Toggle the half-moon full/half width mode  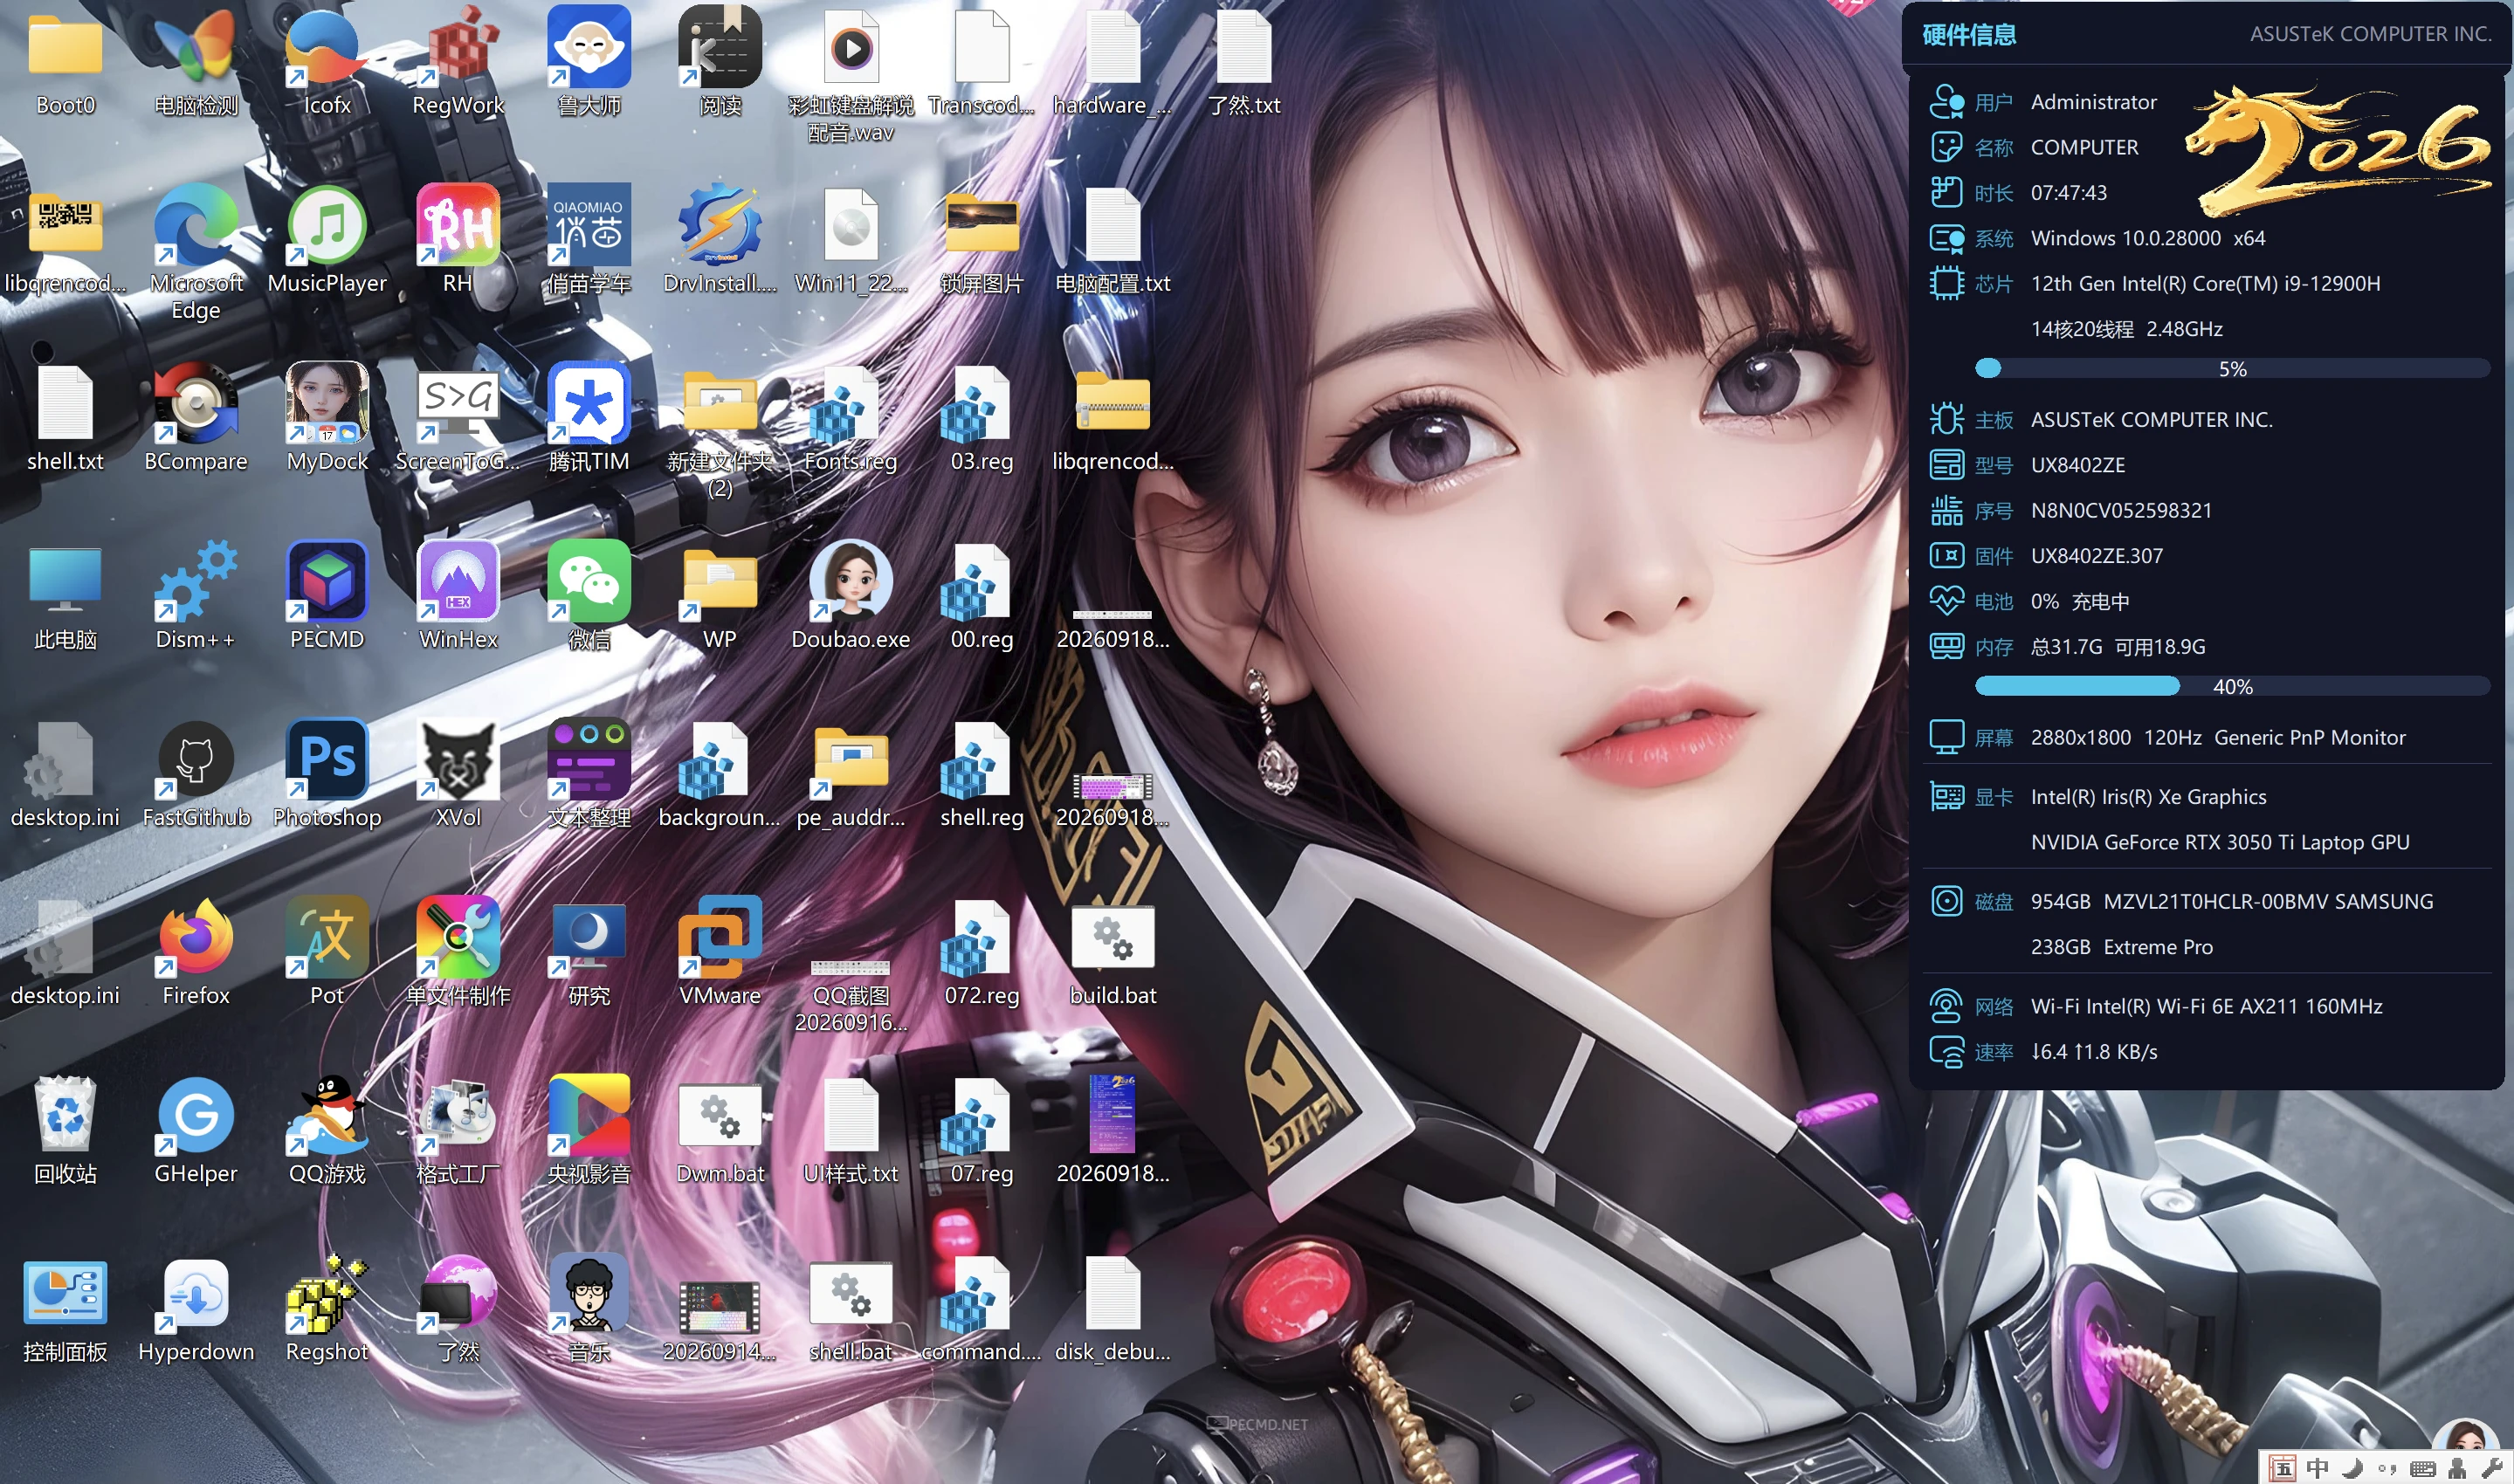click(x=2353, y=1468)
